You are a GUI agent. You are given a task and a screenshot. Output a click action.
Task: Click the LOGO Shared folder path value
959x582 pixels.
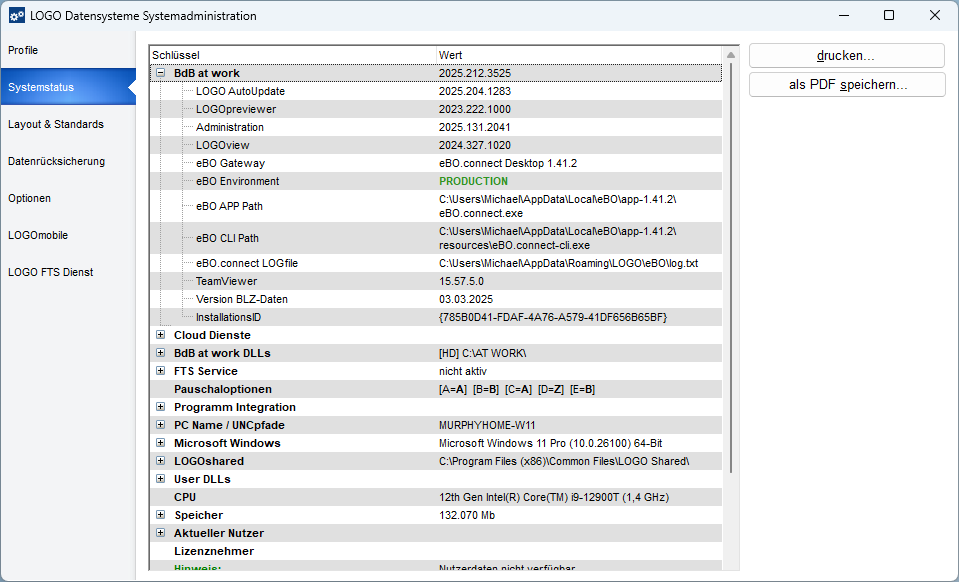pos(564,462)
